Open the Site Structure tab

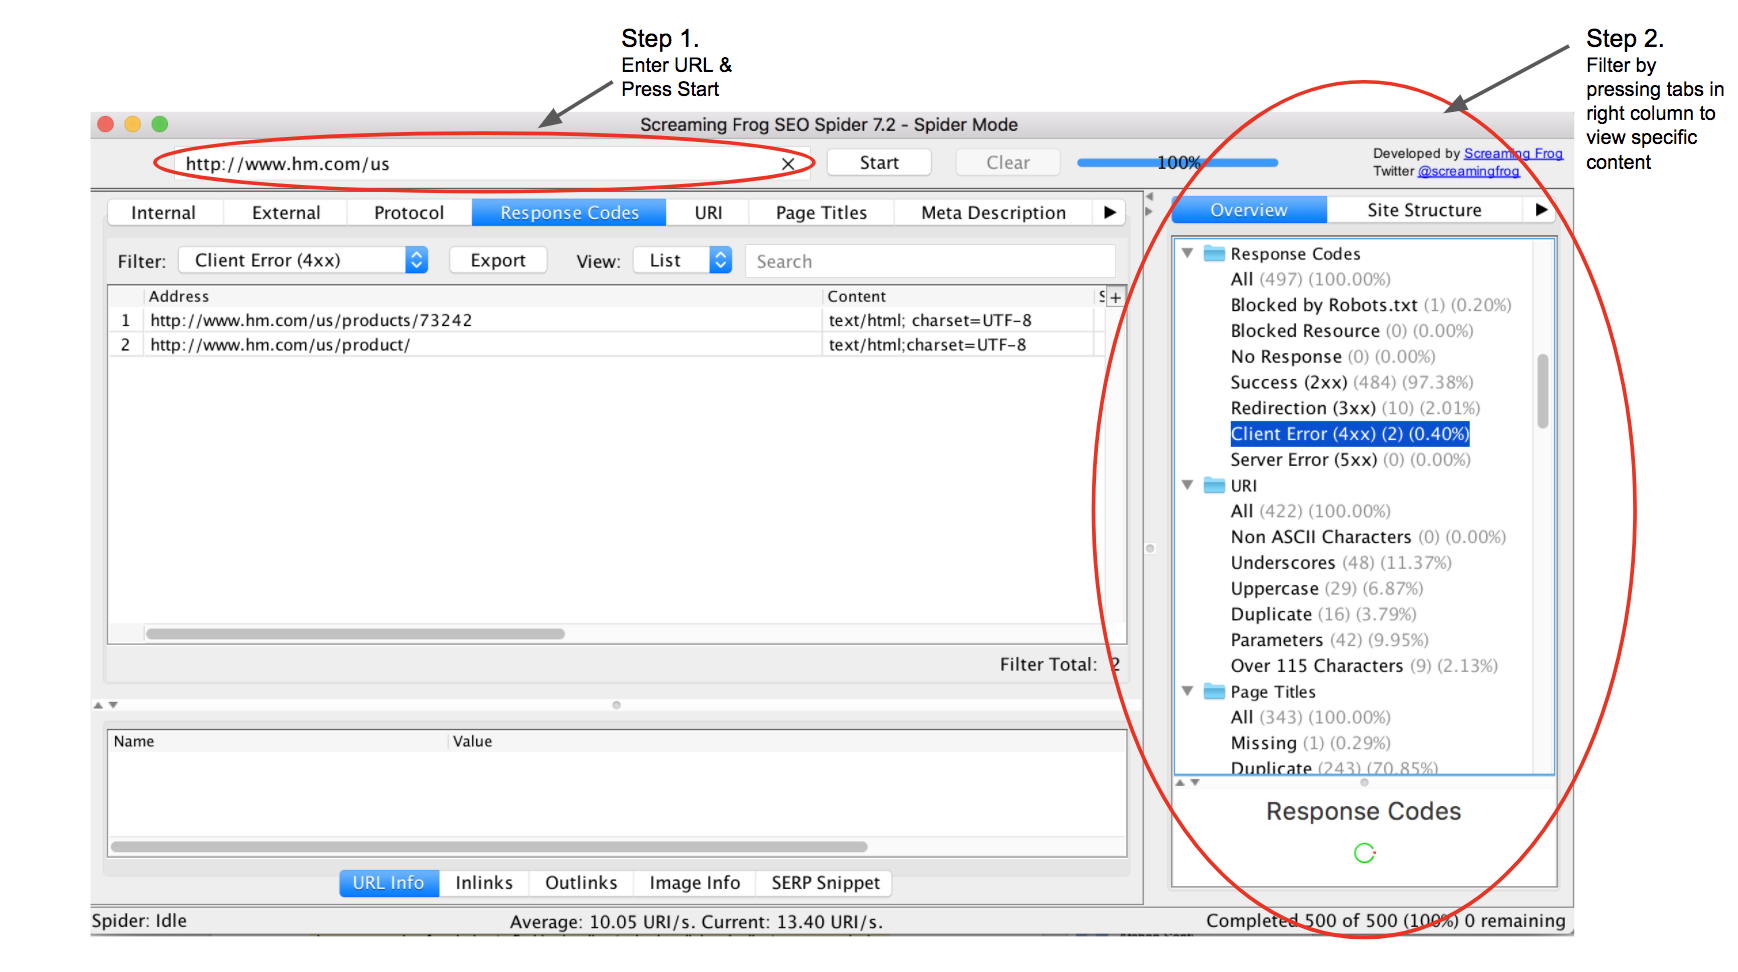[1424, 210]
